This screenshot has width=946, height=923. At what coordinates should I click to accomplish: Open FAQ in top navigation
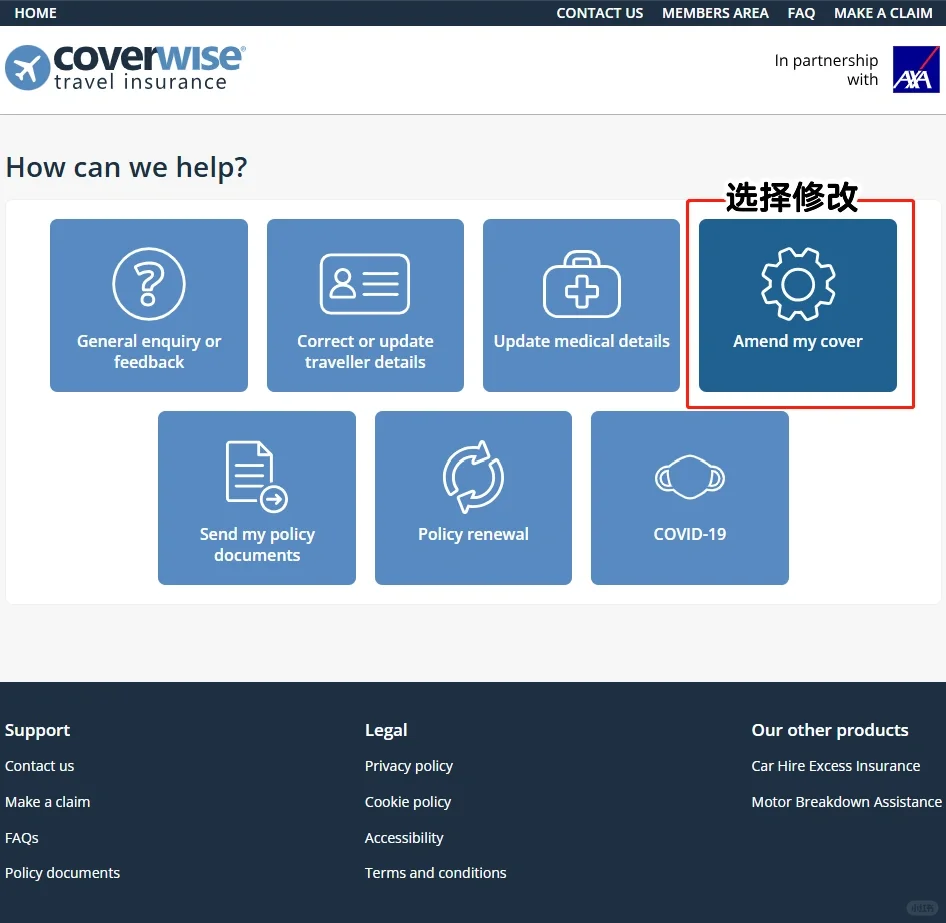click(x=801, y=13)
